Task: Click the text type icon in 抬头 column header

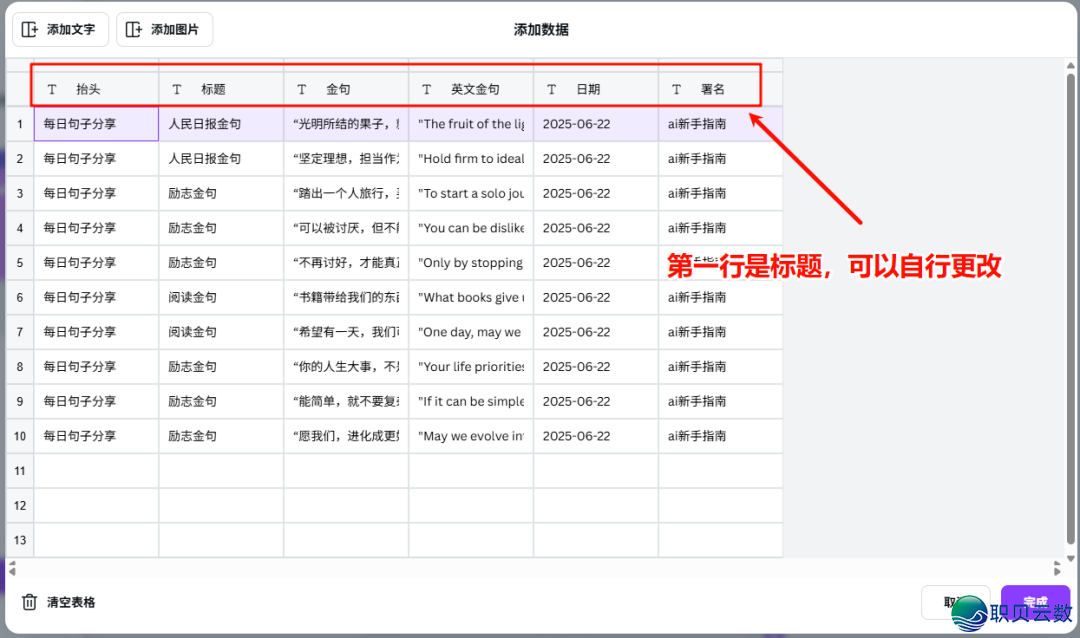Action: point(52,89)
